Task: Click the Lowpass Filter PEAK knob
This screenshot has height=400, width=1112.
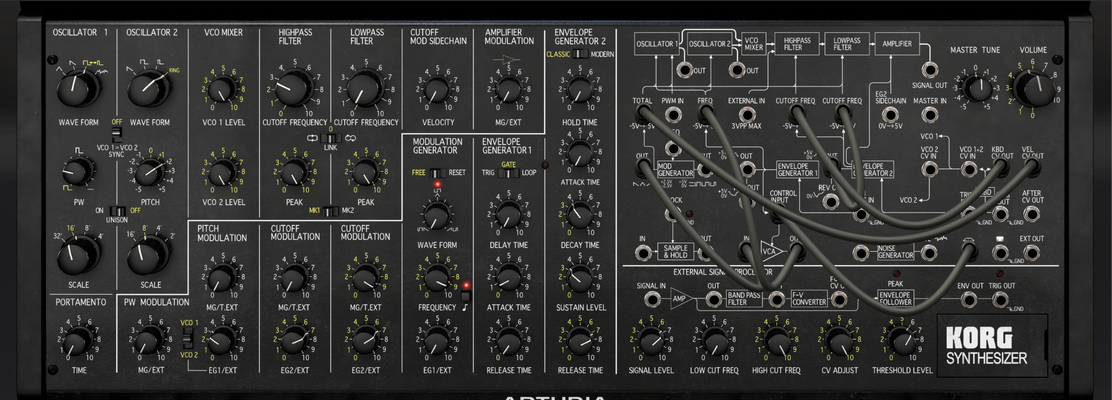Action: coord(365,172)
